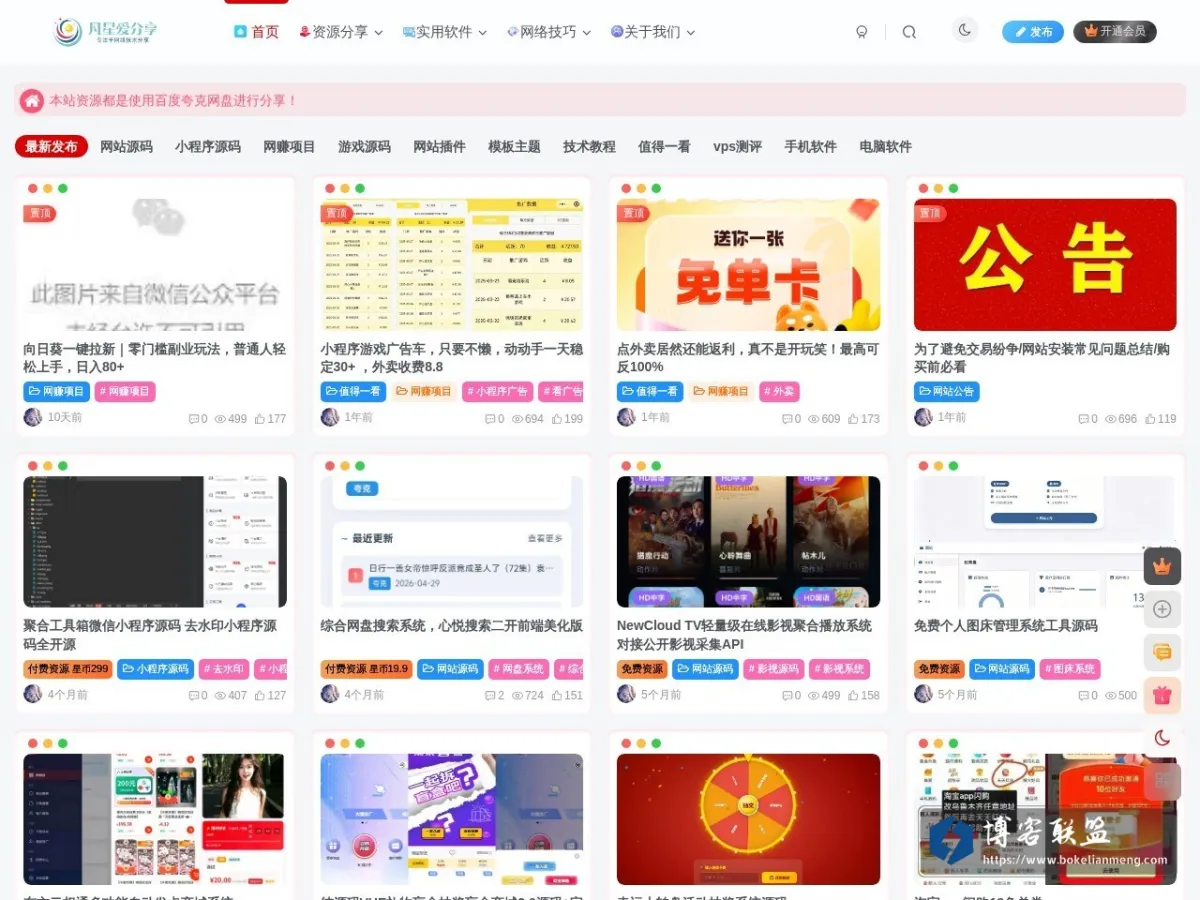Select the 小程序源码 category tab
The image size is (1200, 900).
[208, 147]
